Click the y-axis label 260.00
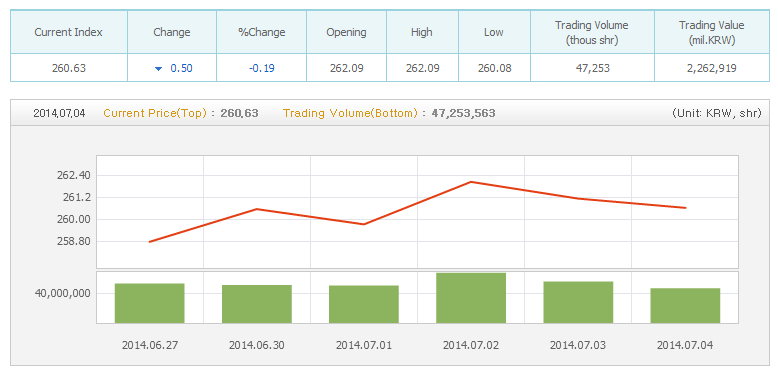778x377 pixels. [x=73, y=219]
